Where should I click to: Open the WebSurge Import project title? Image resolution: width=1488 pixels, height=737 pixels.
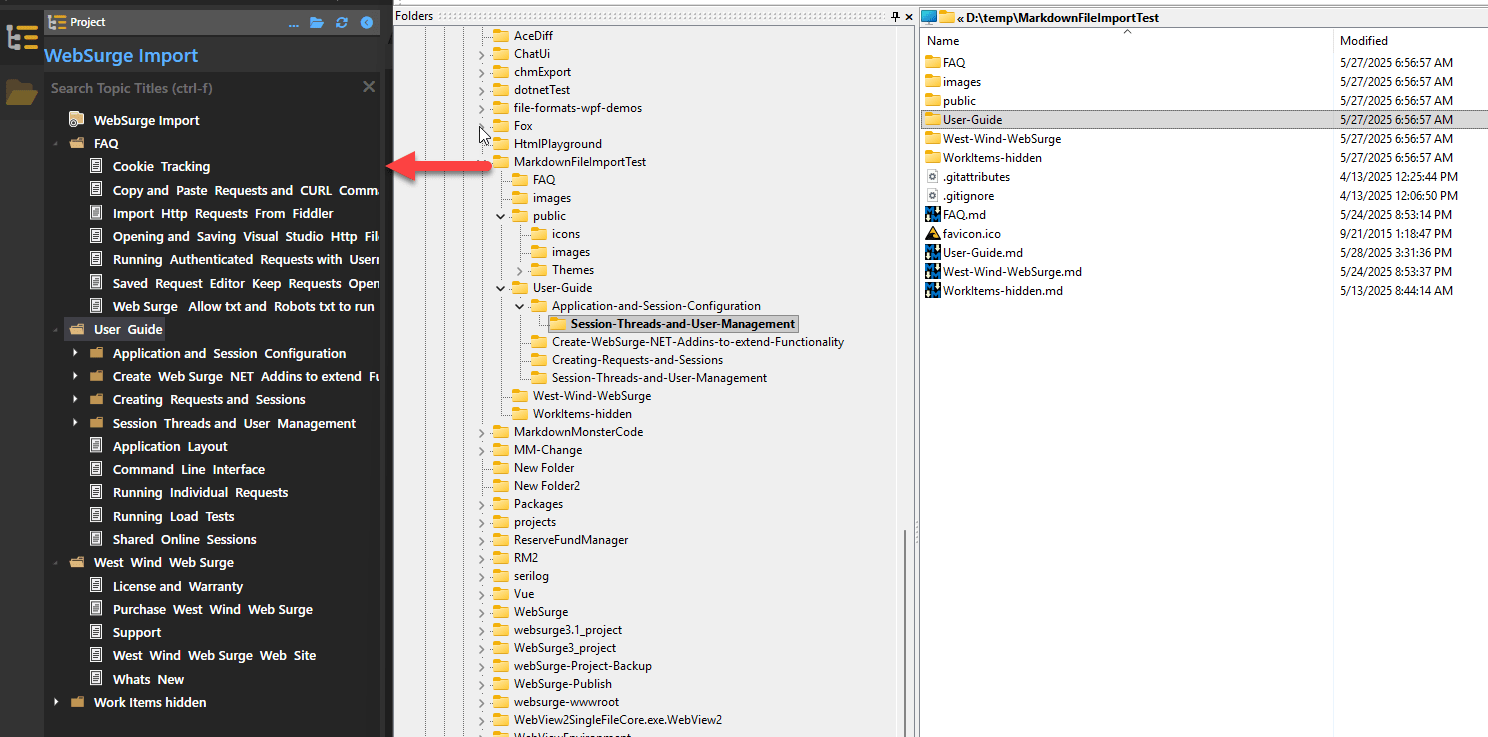pos(120,55)
